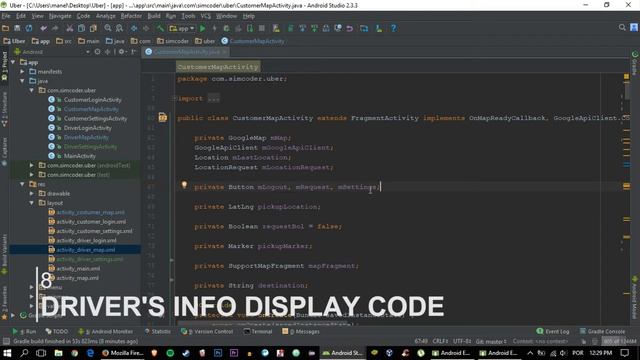Click the Copy toolbar icon
Screen dimensions: 640x360
(x=82, y=28)
